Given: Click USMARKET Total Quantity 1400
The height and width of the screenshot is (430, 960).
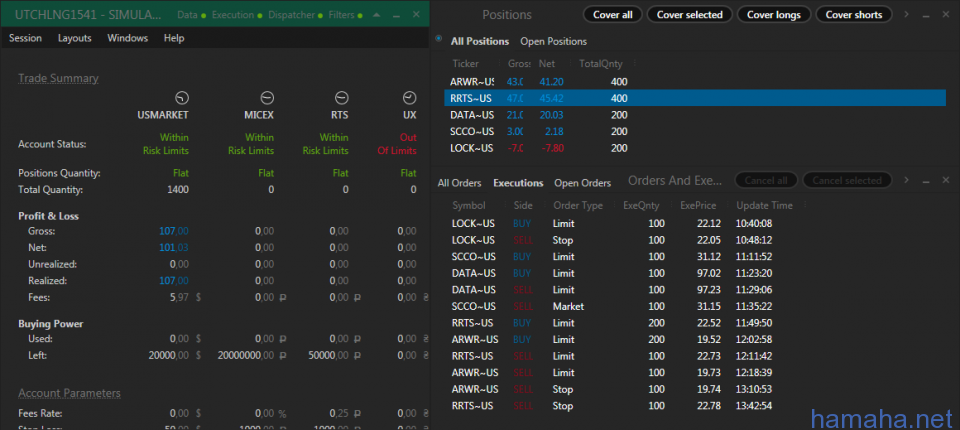Looking at the screenshot, I should tap(178, 190).
